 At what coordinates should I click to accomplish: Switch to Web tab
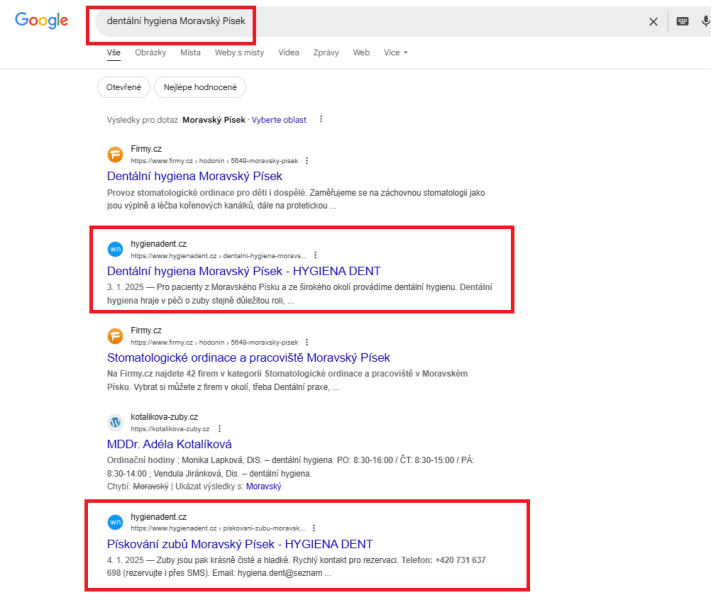pyautogui.click(x=361, y=53)
